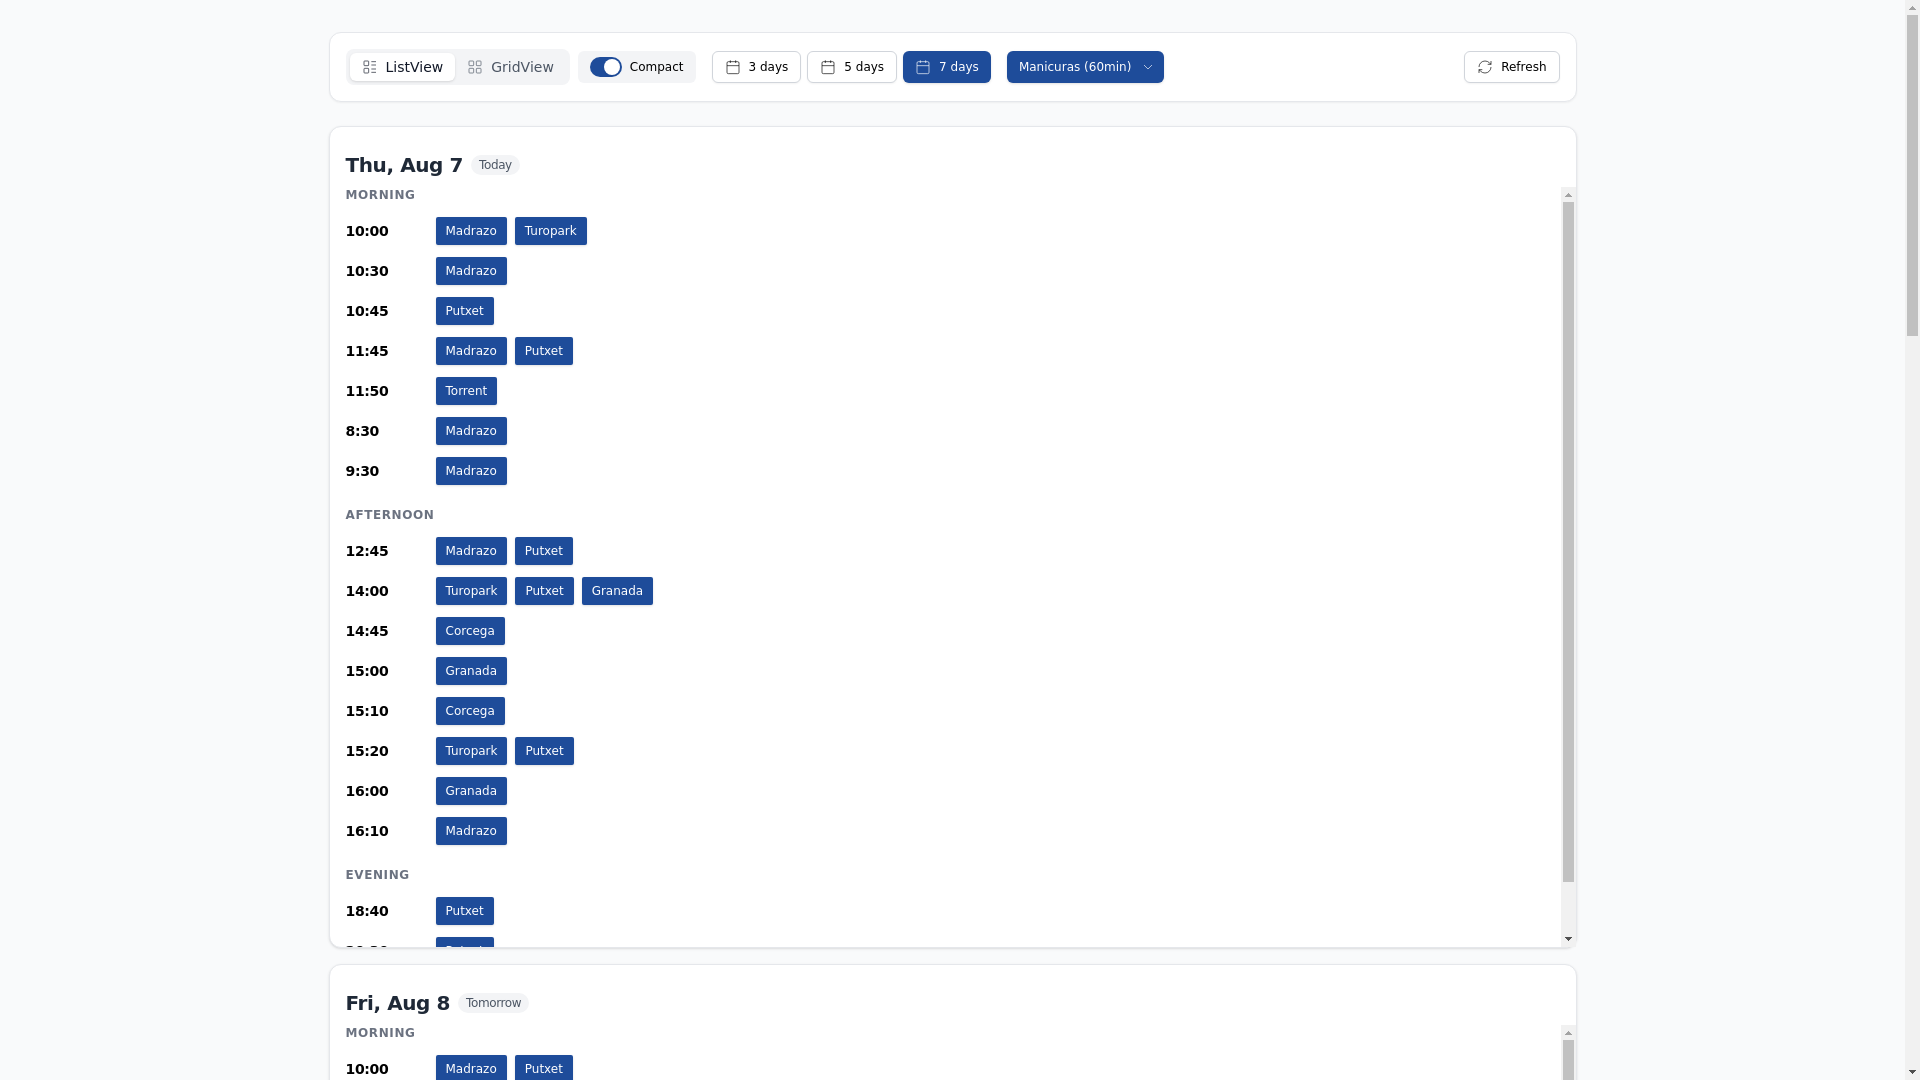Choose Madrazo at 11:45
1920x1080 pixels.
[x=471, y=351]
